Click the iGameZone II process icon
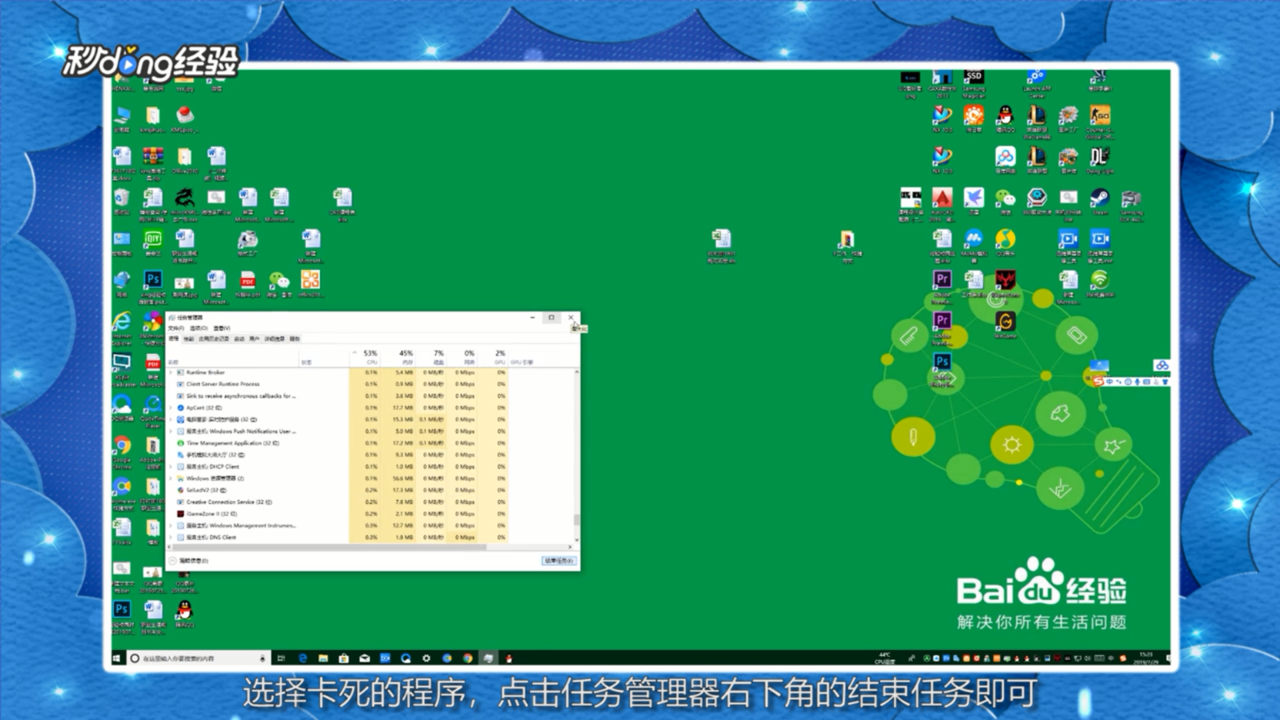Screen dimensions: 1280x720 click(180, 514)
